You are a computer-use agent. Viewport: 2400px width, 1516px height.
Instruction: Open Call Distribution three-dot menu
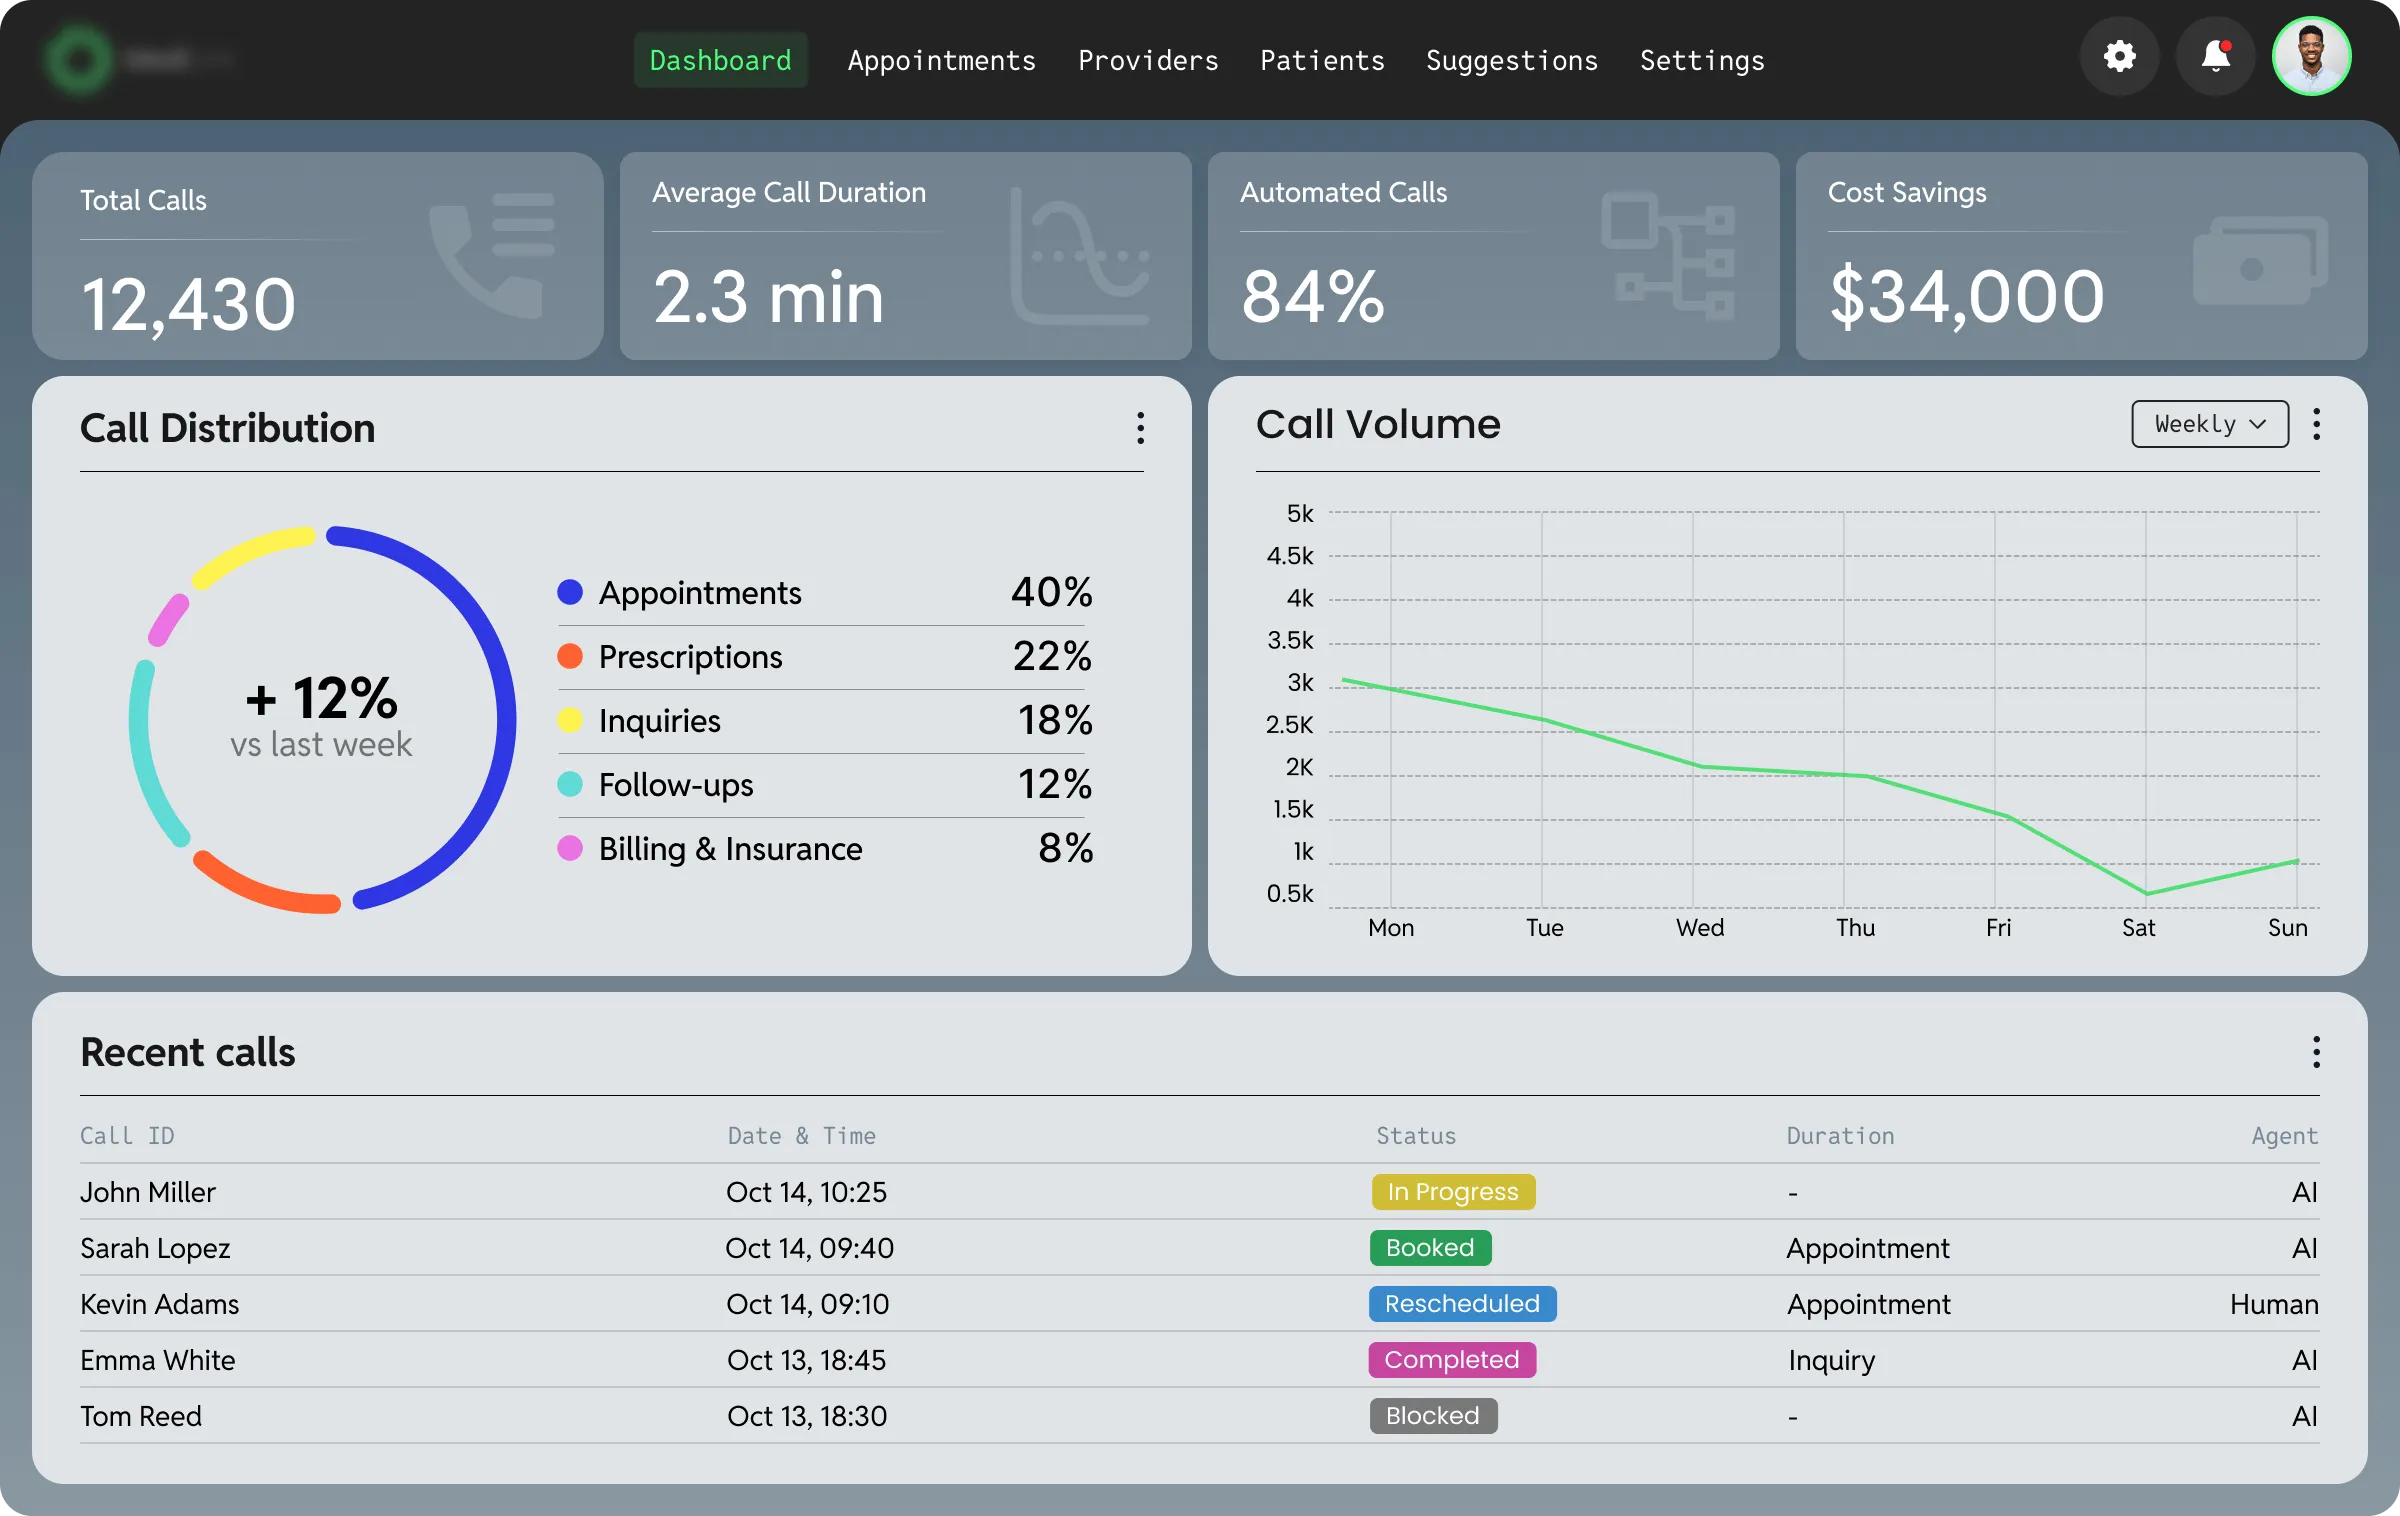tap(1140, 428)
